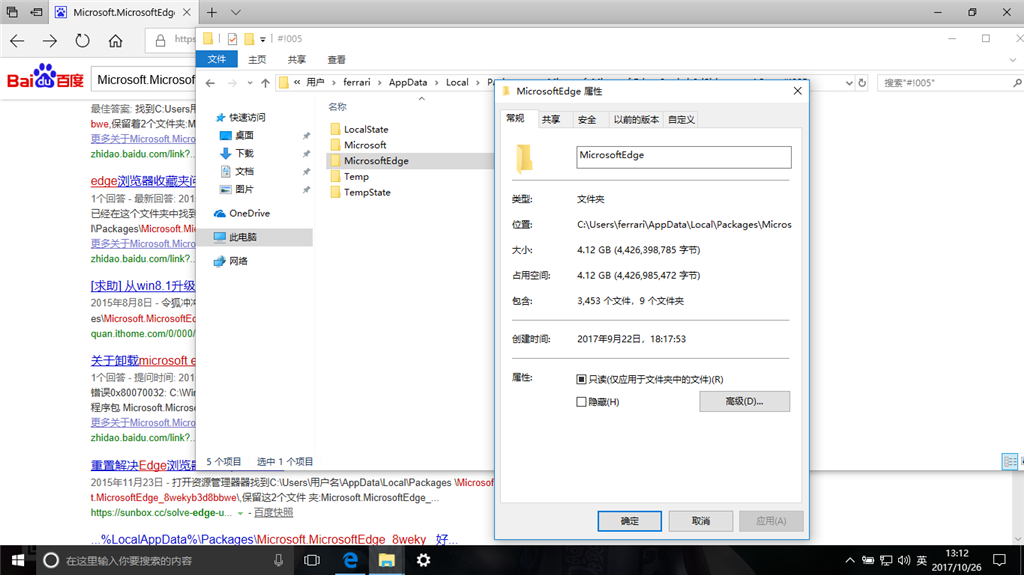This screenshot has height=575, width=1024.
Task: Switch to 安全 tab in properties
Action: (587, 120)
